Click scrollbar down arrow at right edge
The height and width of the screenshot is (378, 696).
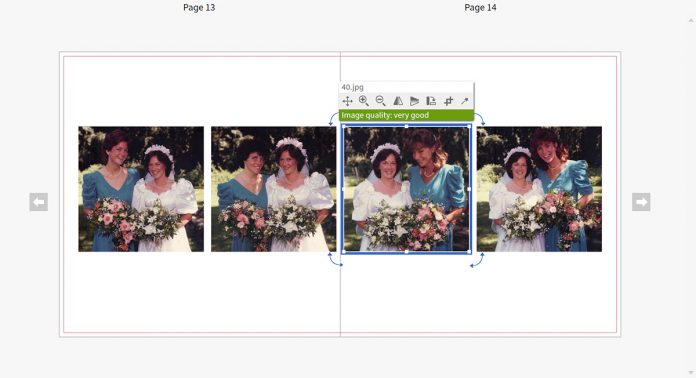(x=691, y=372)
